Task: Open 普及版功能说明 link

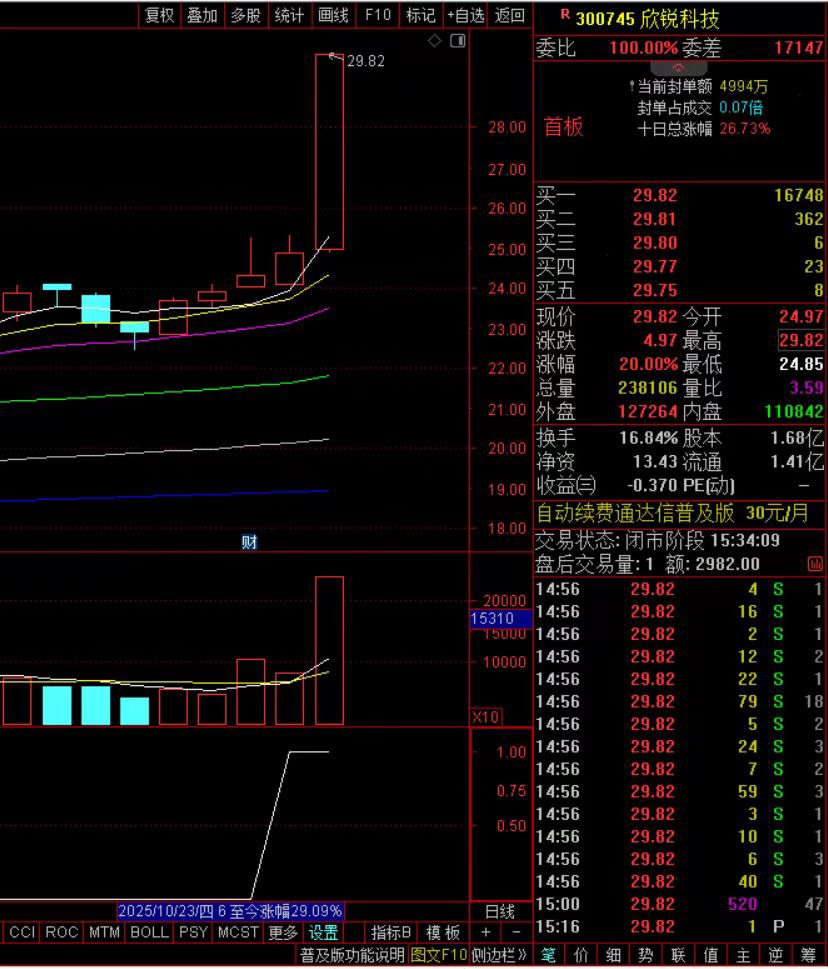Action: (x=352, y=955)
